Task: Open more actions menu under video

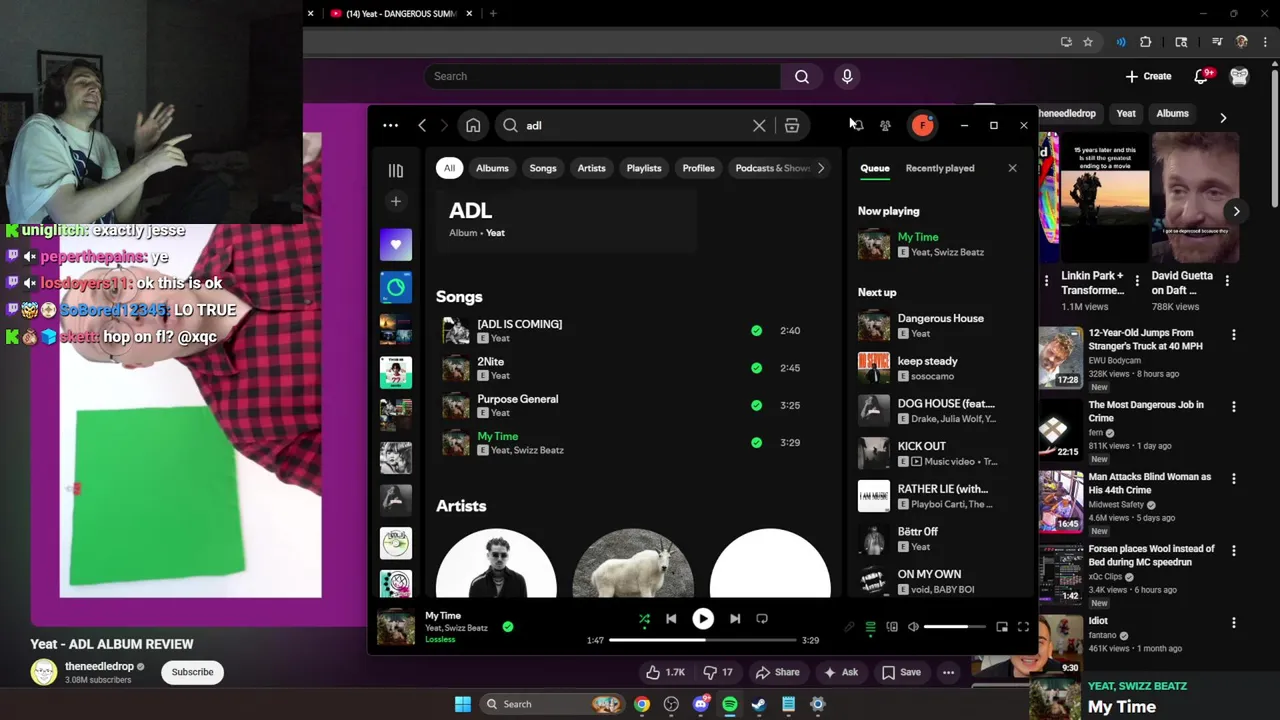Action: click(948, 672)
